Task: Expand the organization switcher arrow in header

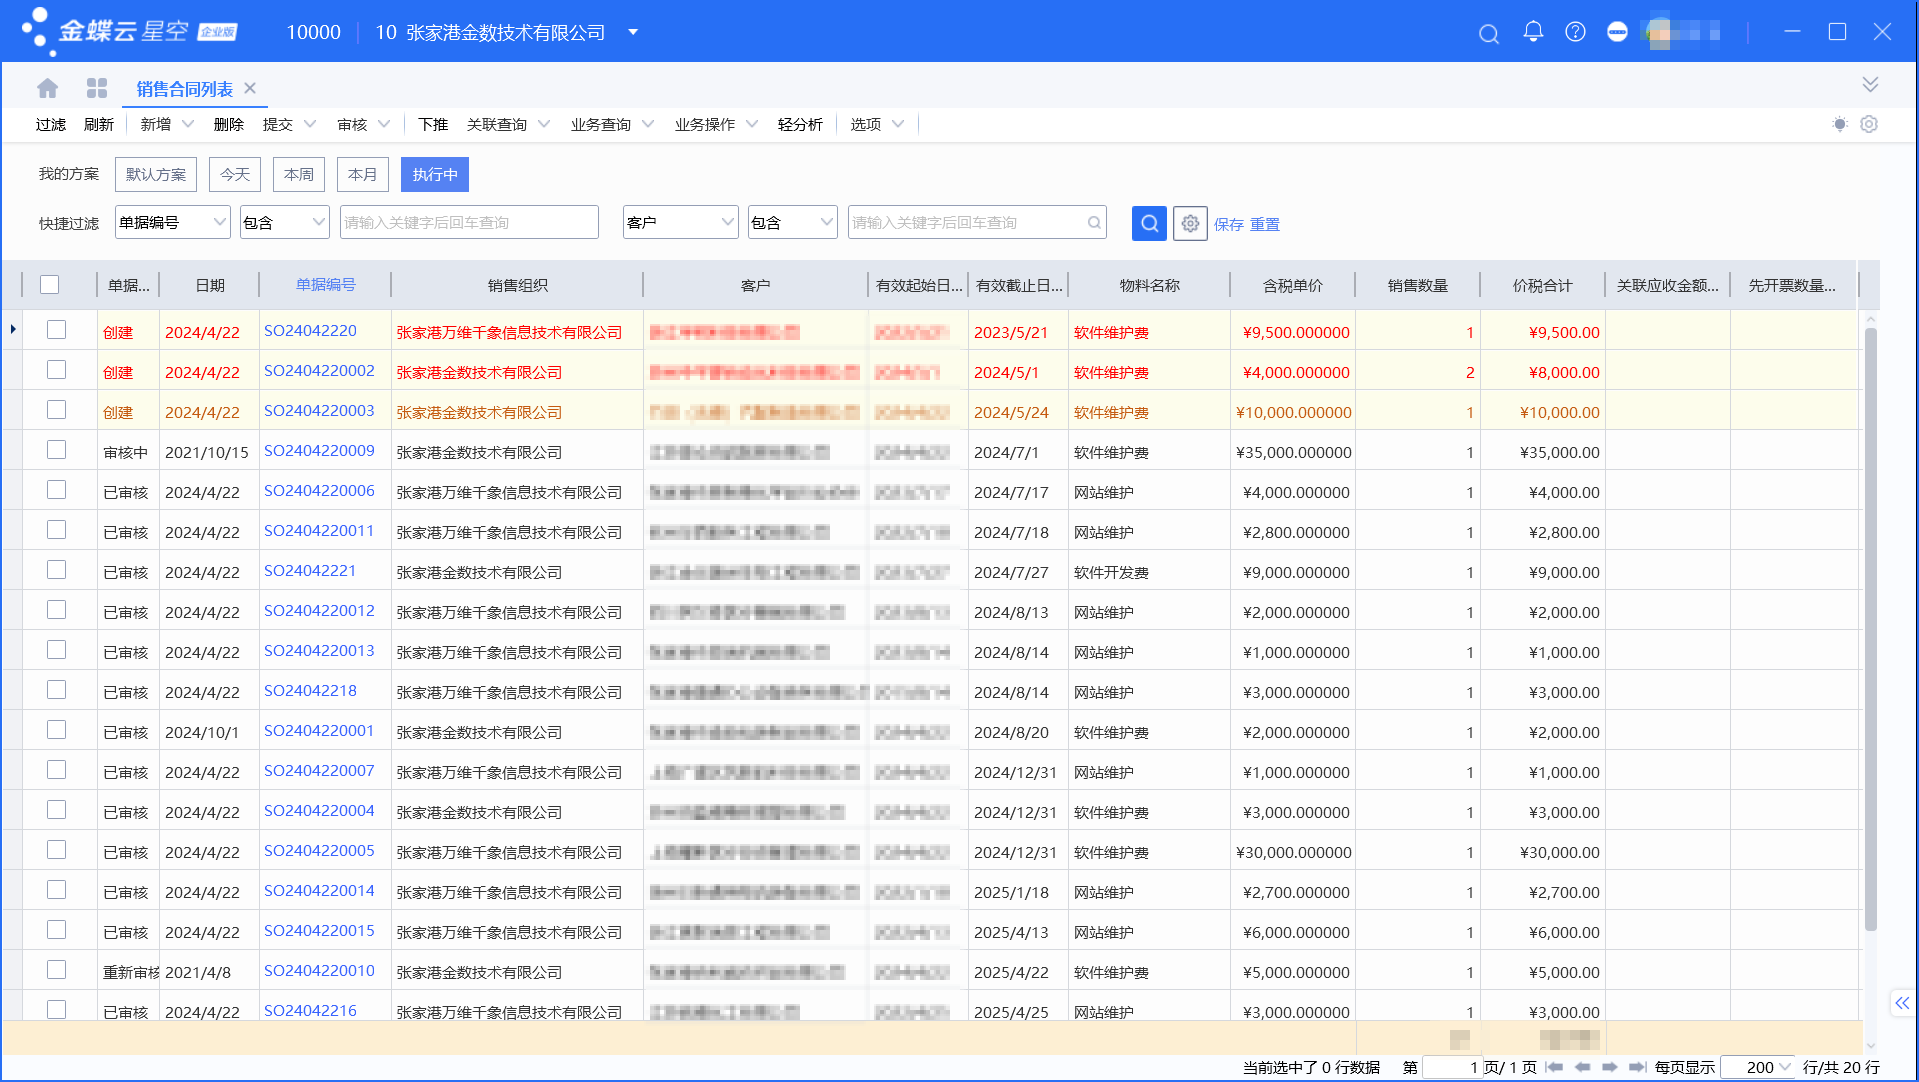Action: 633,32
